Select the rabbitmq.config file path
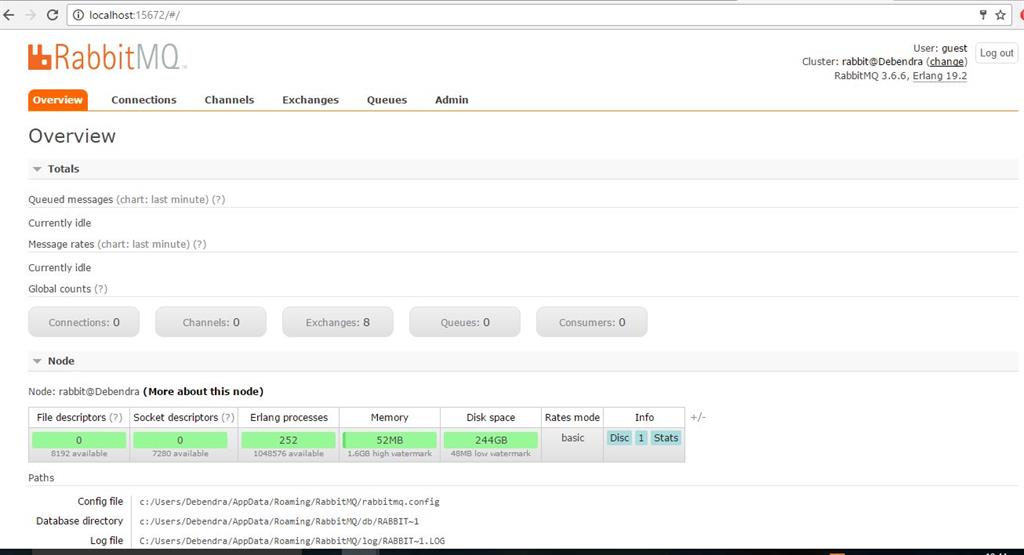Screen dimensions: 1024x555 pyautogui.click(x=289, y=501)
